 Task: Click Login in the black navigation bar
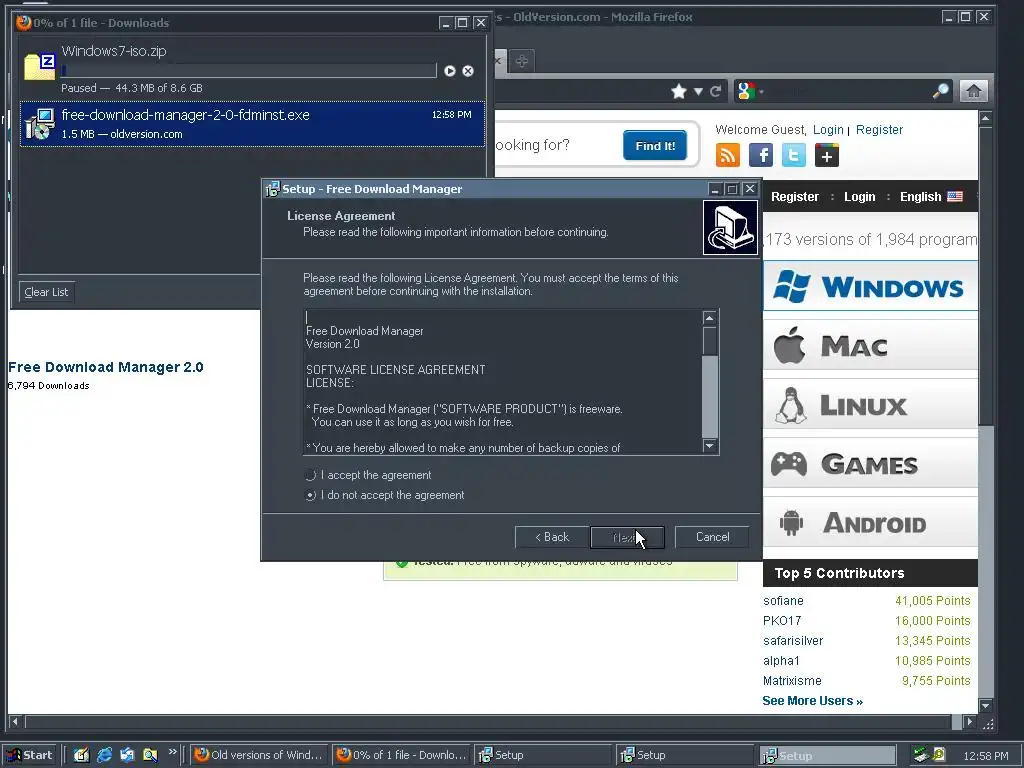pos(859,197)
